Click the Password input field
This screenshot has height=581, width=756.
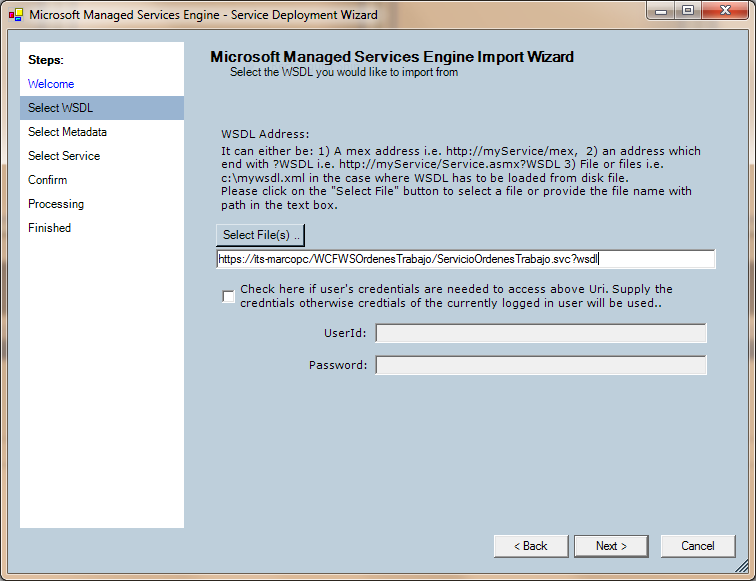pos(541,365)
